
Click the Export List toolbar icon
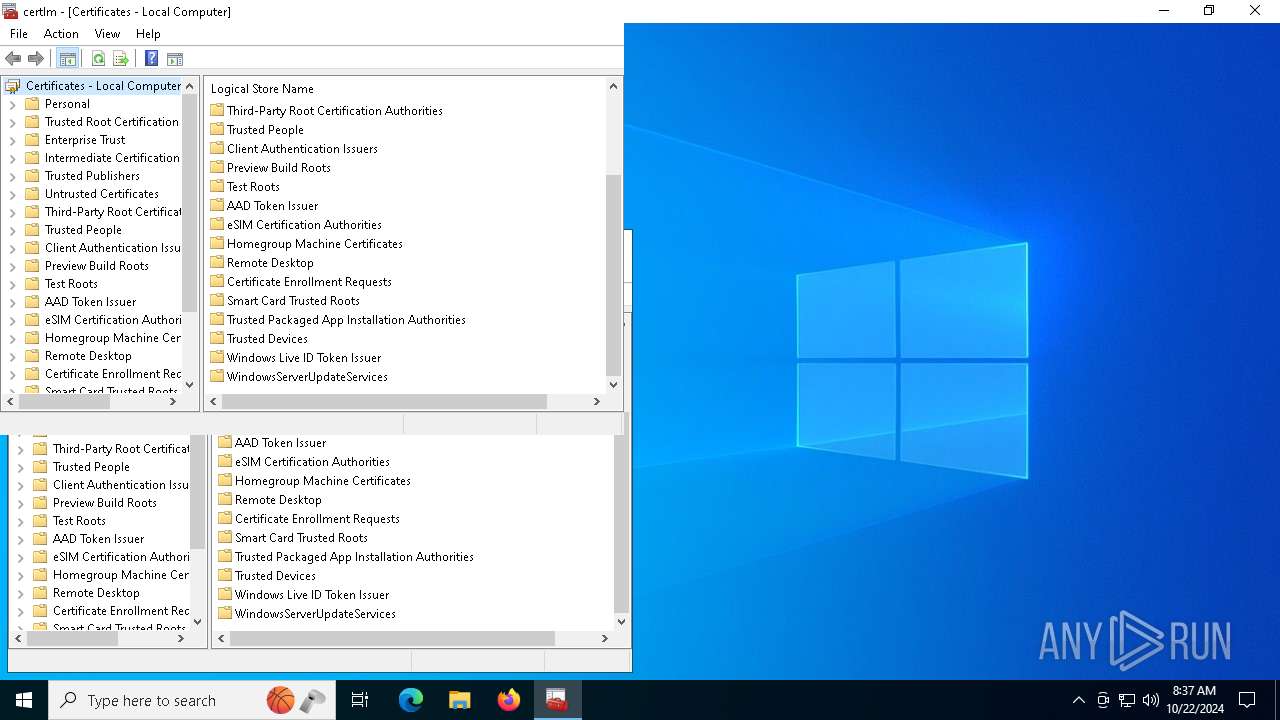[x=121, y=59]
